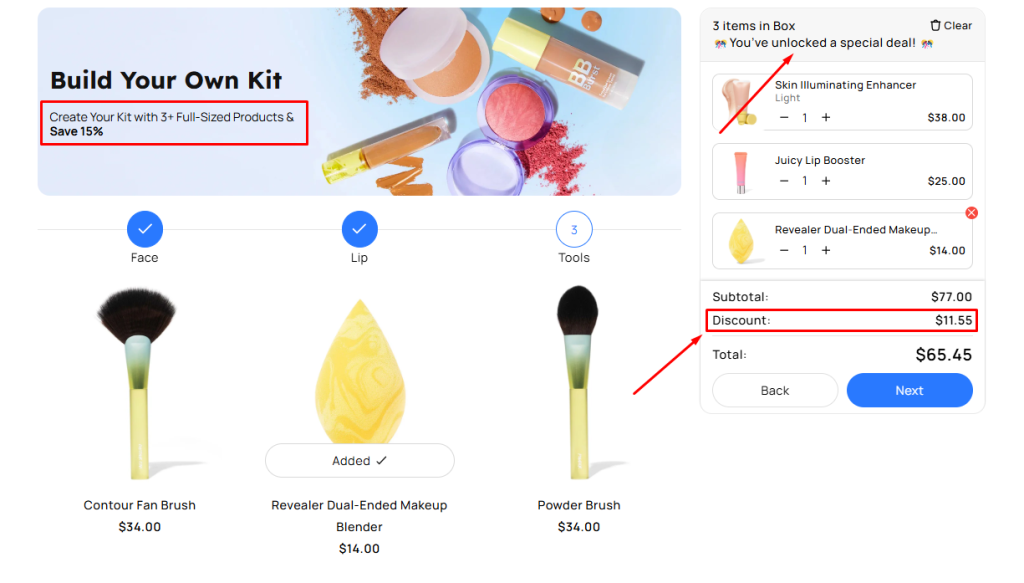Open the Contour Fan Brush product image
1024x583 pixels.
tap(140, 382)
